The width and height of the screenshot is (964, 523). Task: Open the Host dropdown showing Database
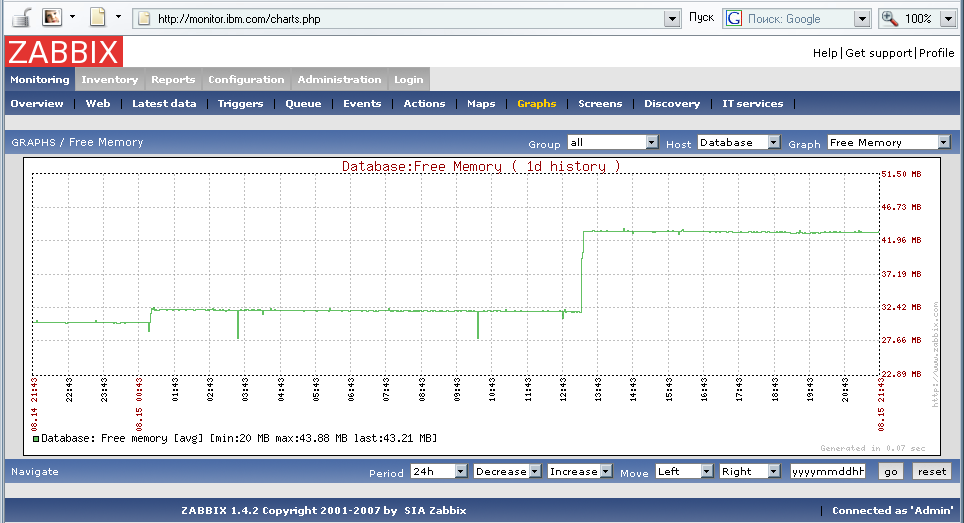pos(773,143)
